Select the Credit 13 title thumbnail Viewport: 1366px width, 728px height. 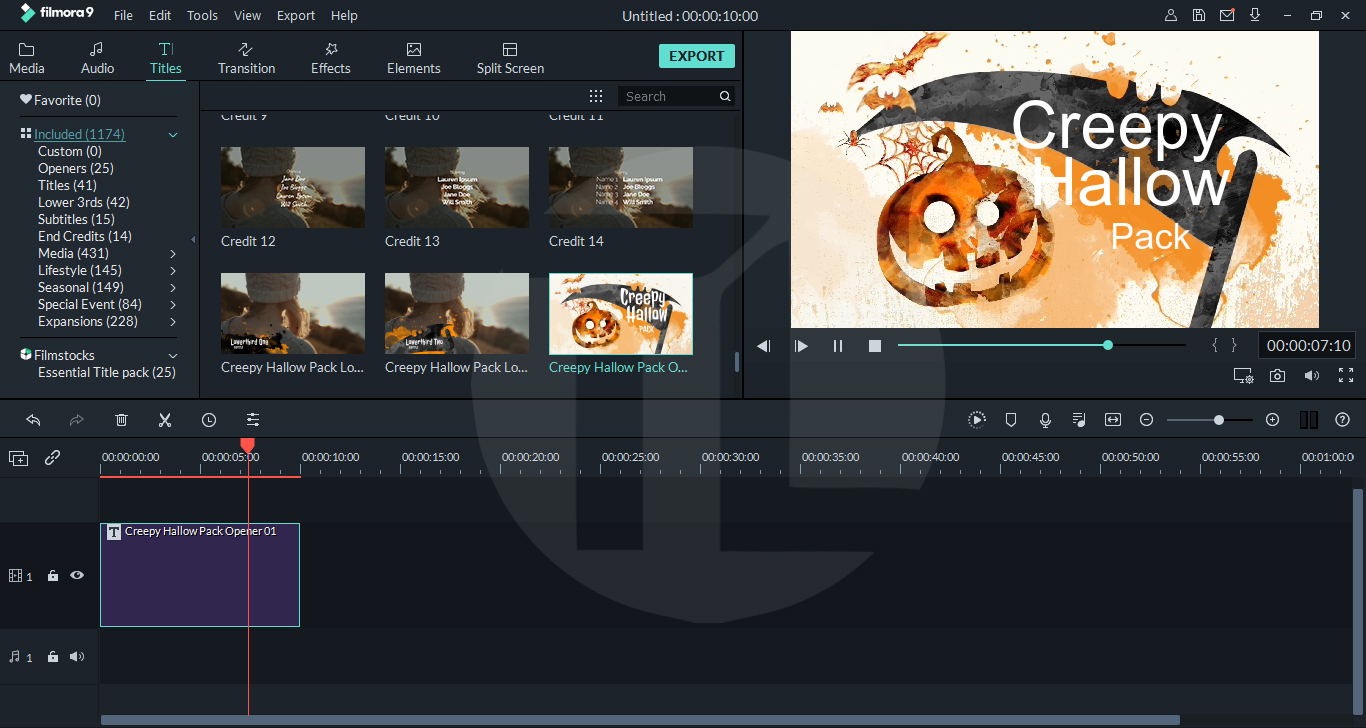(457, 188)
